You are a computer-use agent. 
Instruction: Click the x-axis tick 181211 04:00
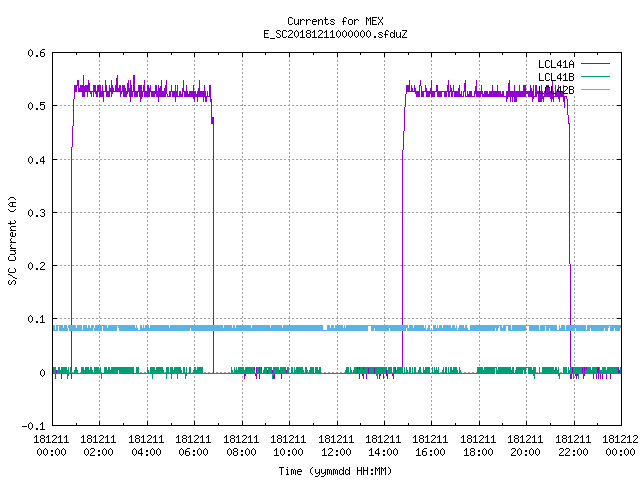[146, 446]
